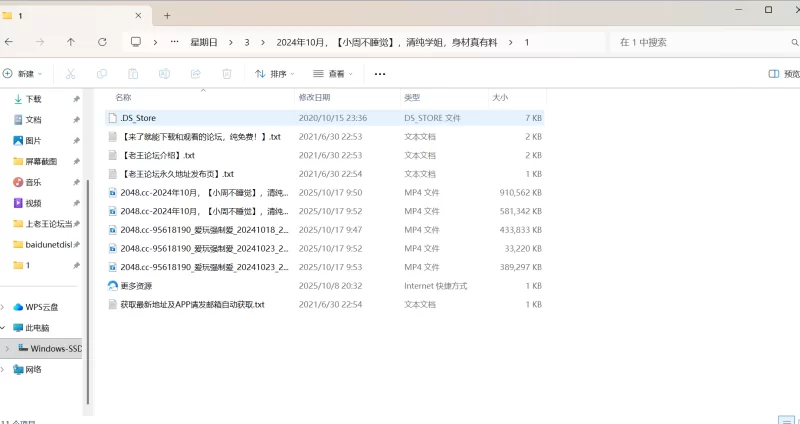Sort by the 修改日期 column header
The height and width of the screenshot is (424, 800).
[x=314, y=97]
